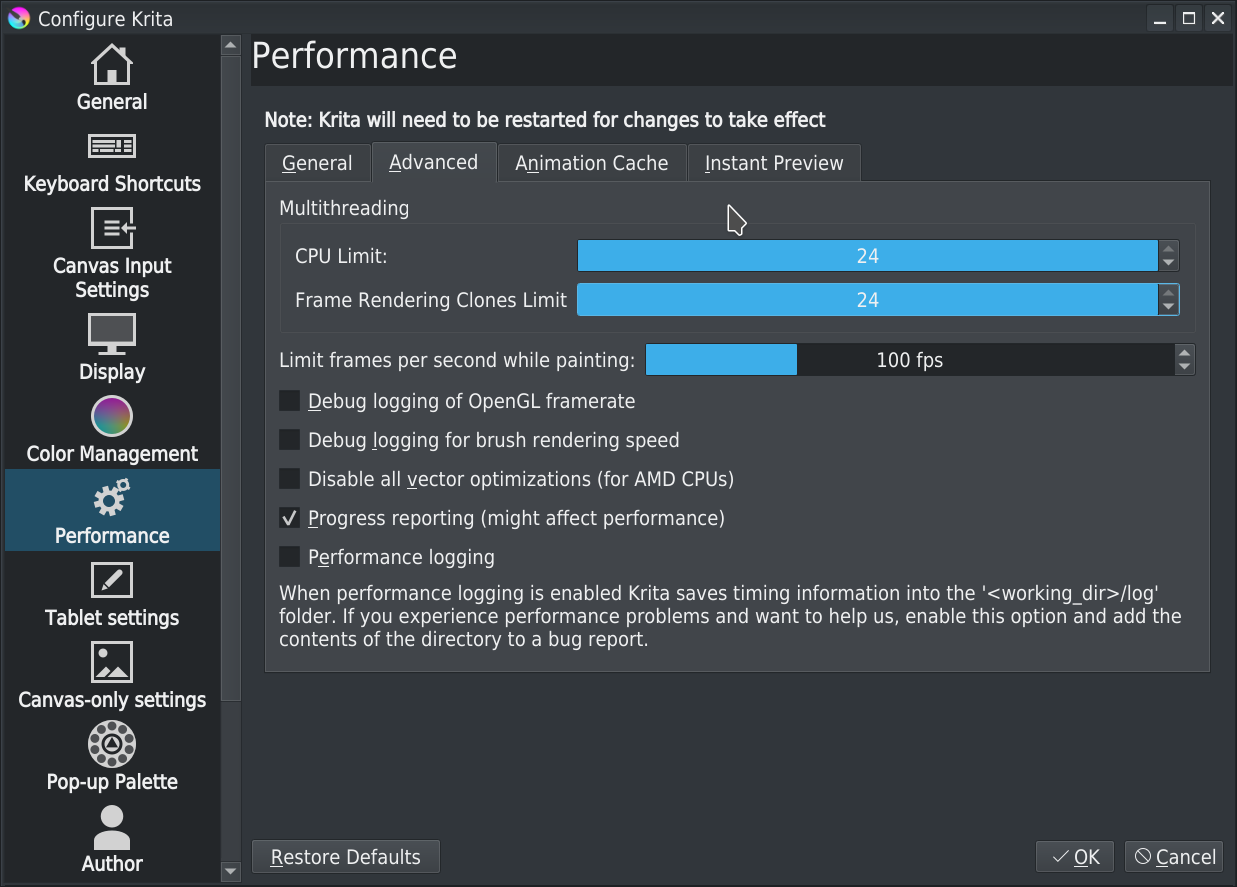The image size is (1237, 887).
Task: Switch to the Animation Cache tab
Action: point(591,163)
